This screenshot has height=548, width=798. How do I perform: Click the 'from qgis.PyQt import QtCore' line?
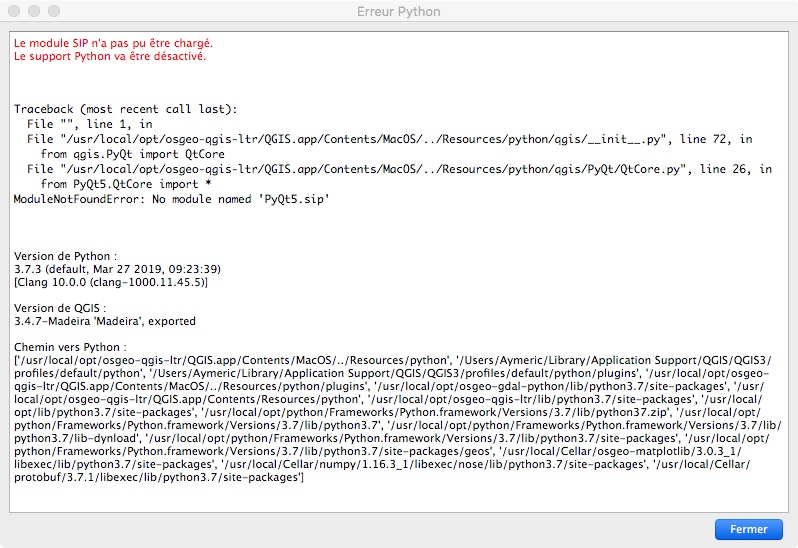(x=132, y=154)
